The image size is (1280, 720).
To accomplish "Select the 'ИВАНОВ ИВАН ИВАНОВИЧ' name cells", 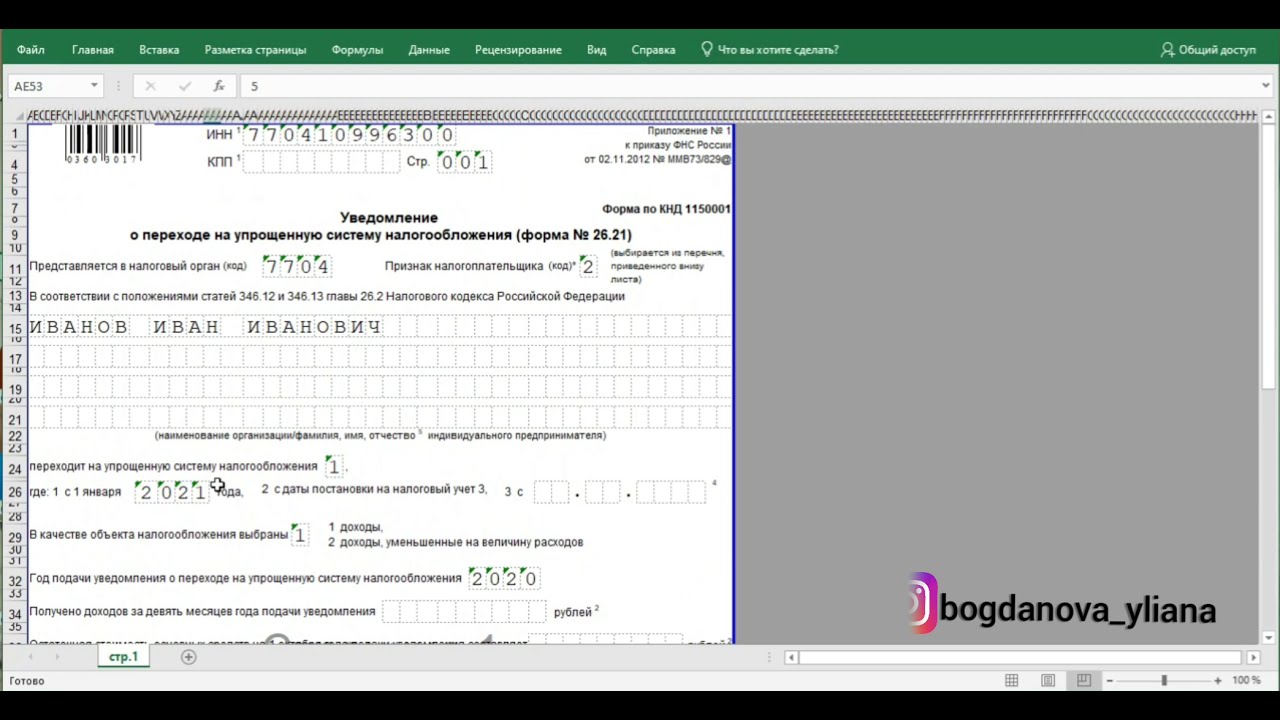I will pyautogui.click(x=206, y=327).
